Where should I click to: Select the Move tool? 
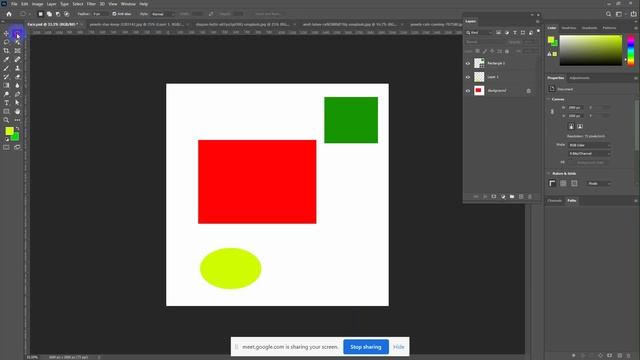(6, 33)
